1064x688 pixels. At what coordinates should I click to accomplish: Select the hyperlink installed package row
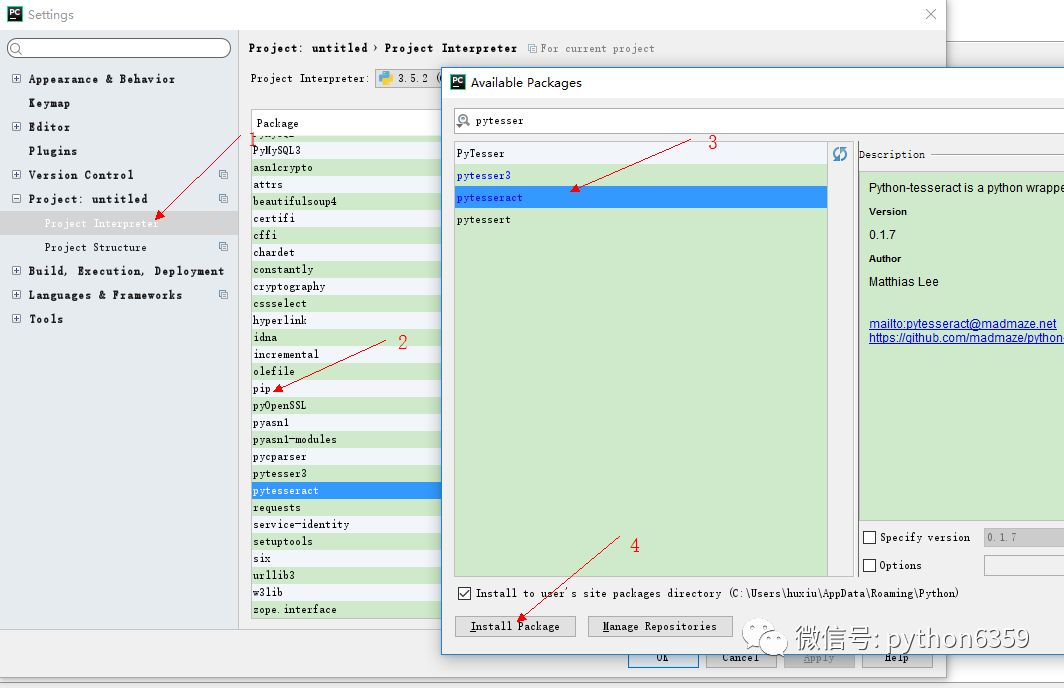coord(346,320)
